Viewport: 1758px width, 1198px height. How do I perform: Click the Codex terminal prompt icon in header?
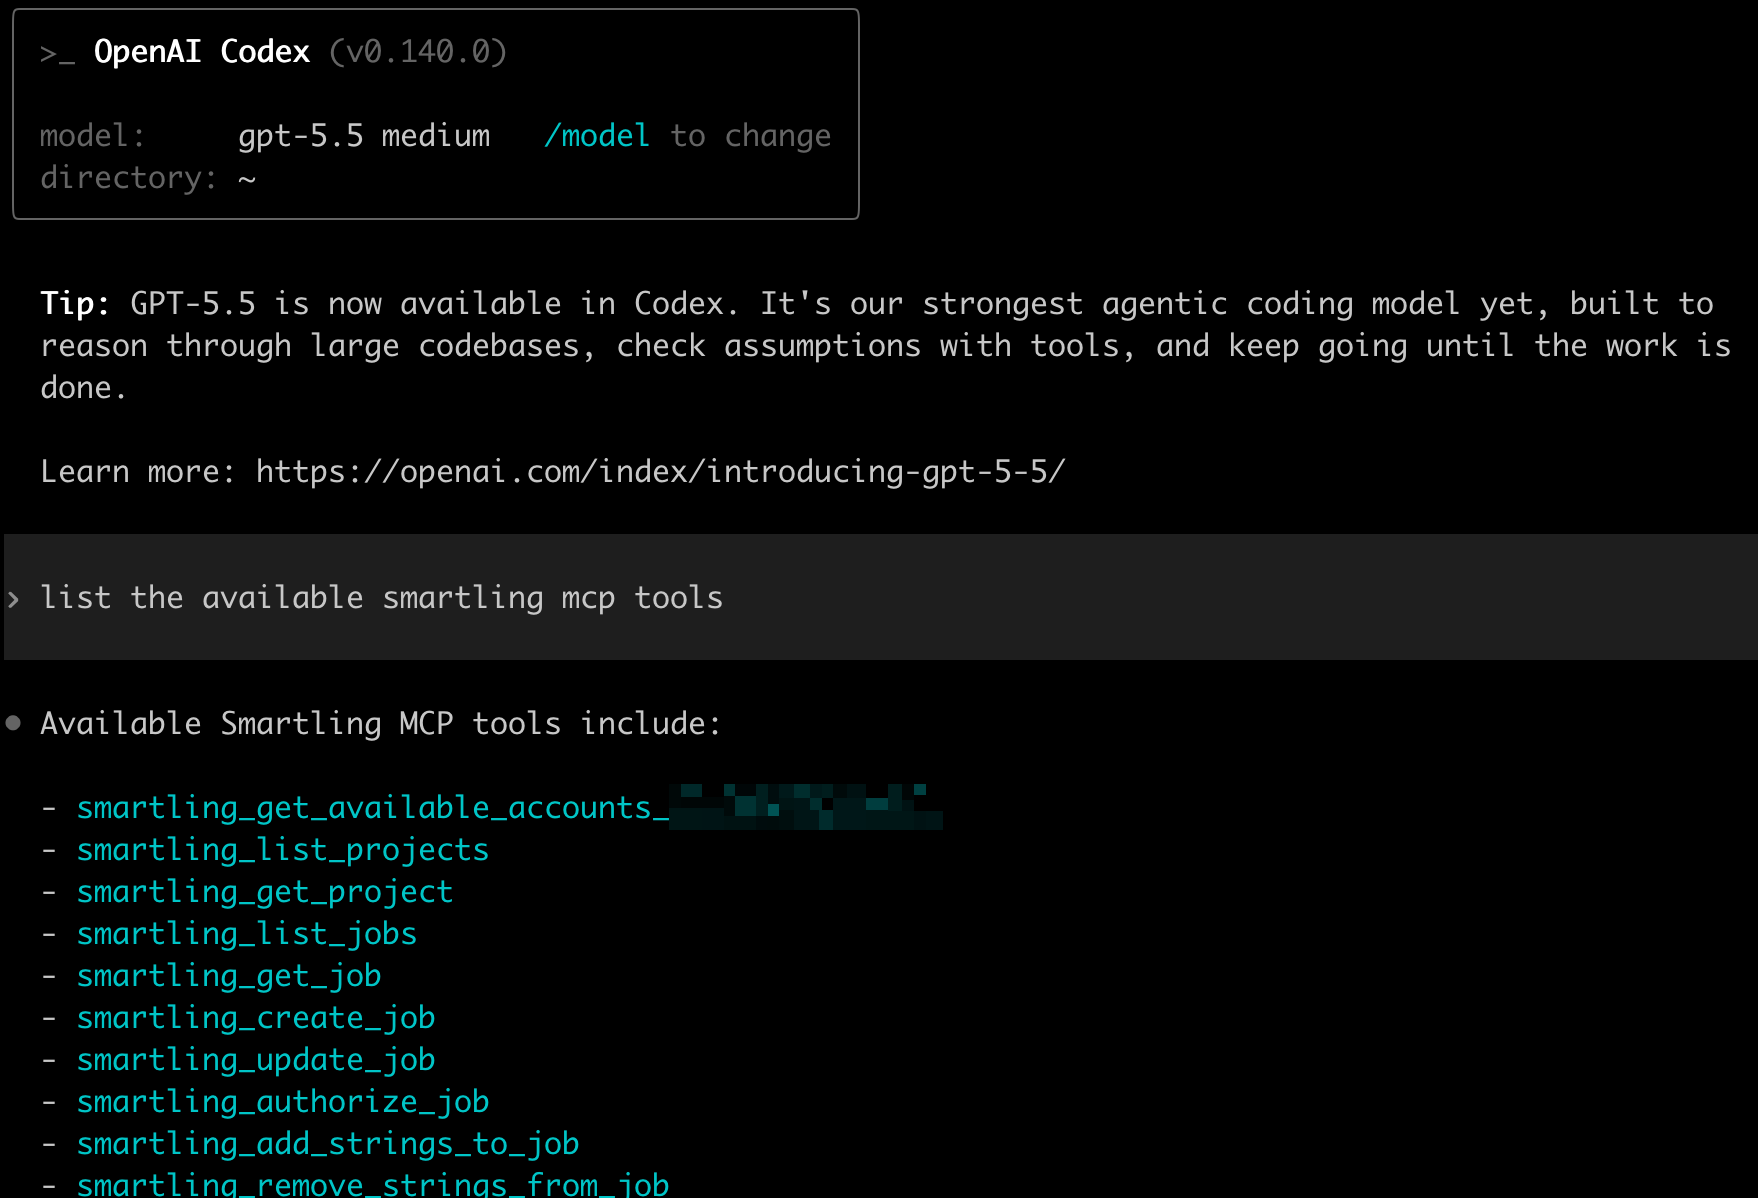pos(57,53)
